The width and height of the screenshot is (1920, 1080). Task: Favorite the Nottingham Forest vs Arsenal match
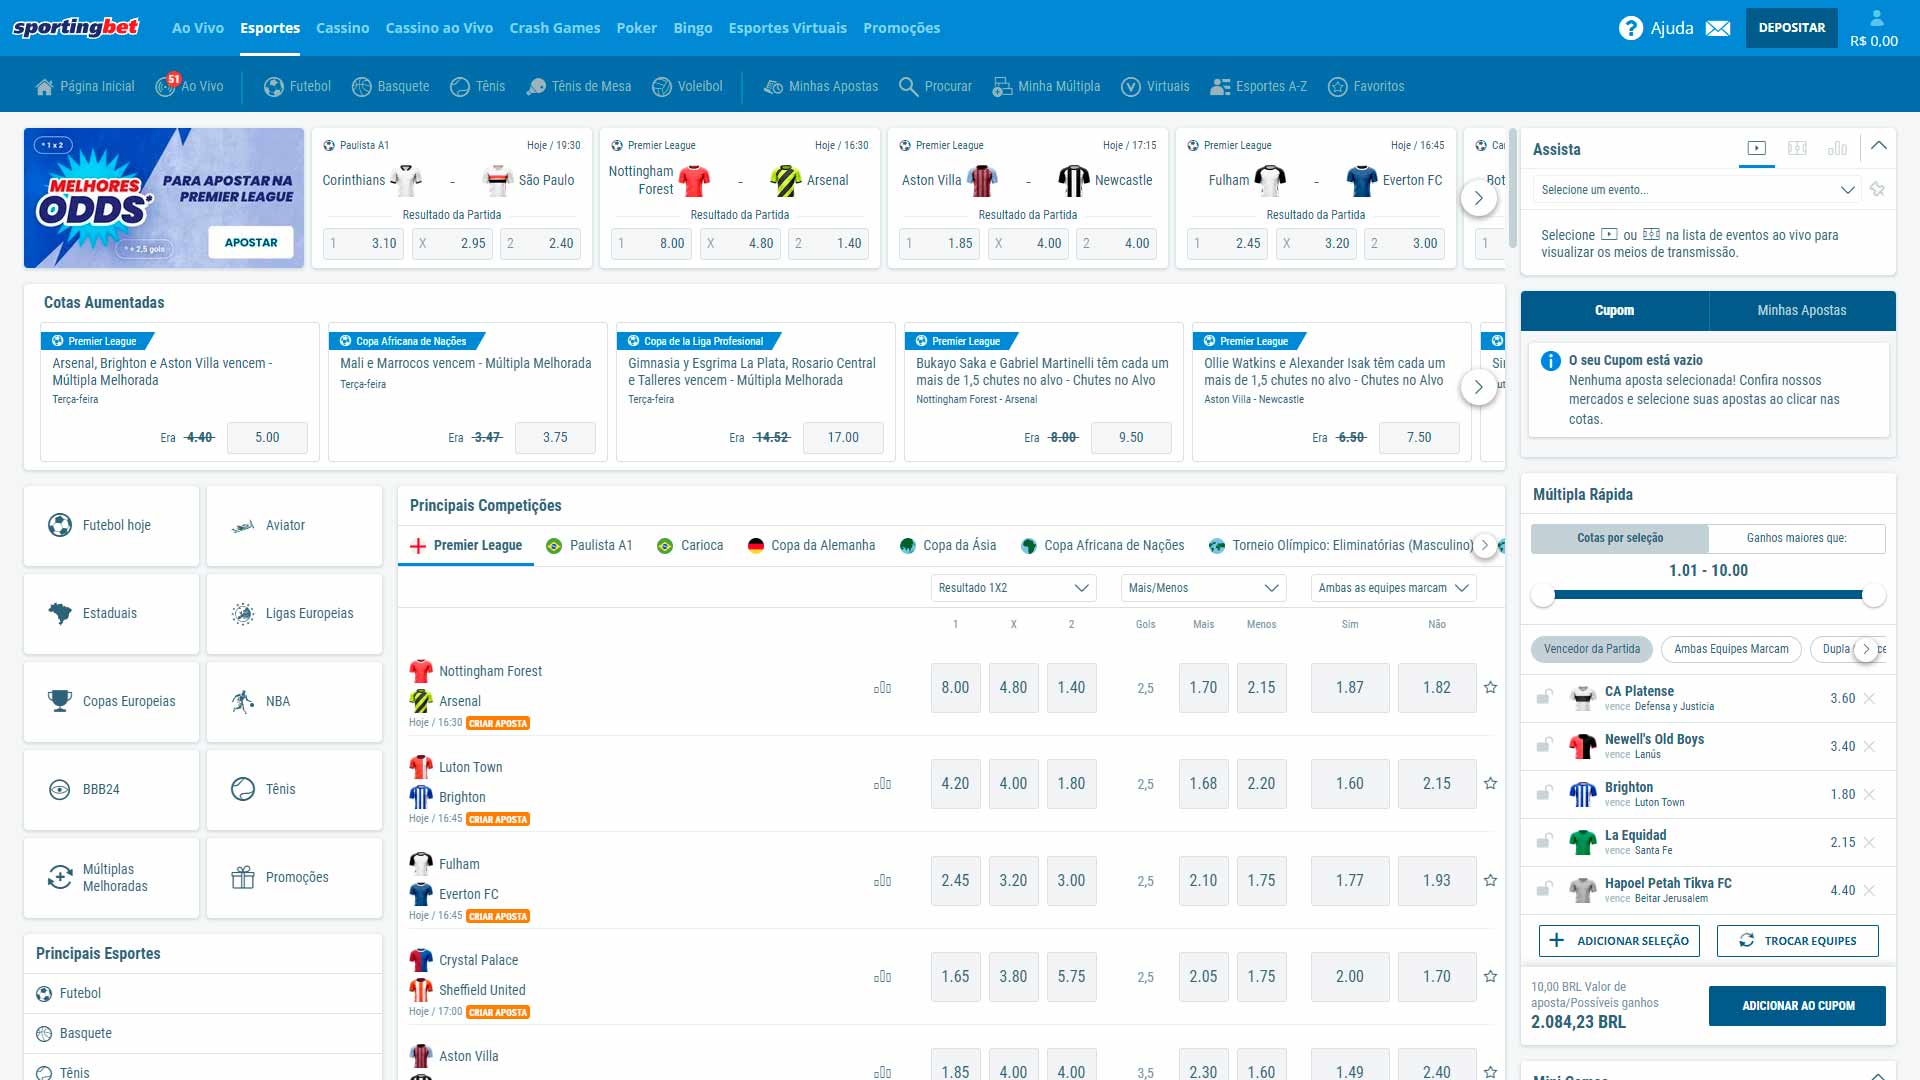tap(1490, 688)
